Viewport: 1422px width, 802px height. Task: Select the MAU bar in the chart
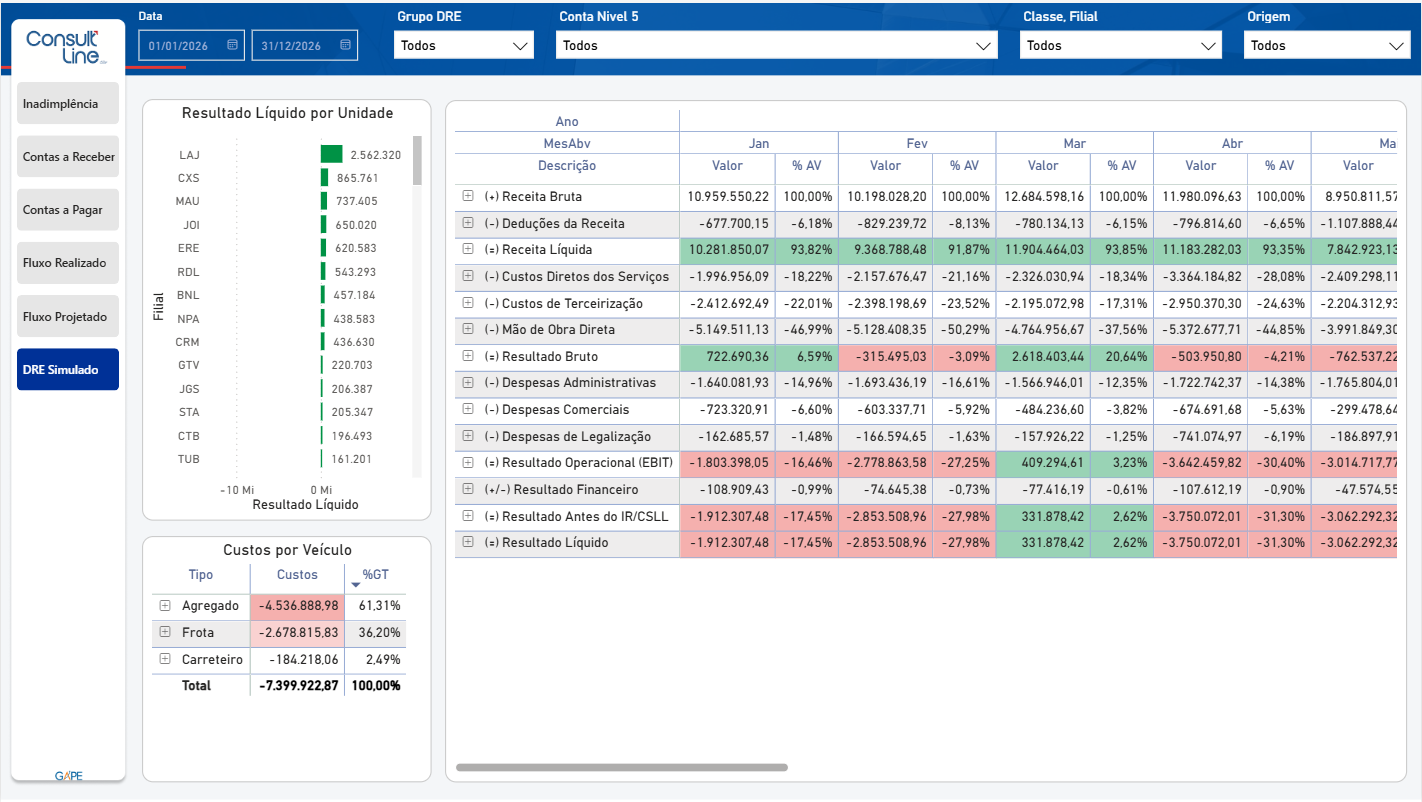pos(323,200)
